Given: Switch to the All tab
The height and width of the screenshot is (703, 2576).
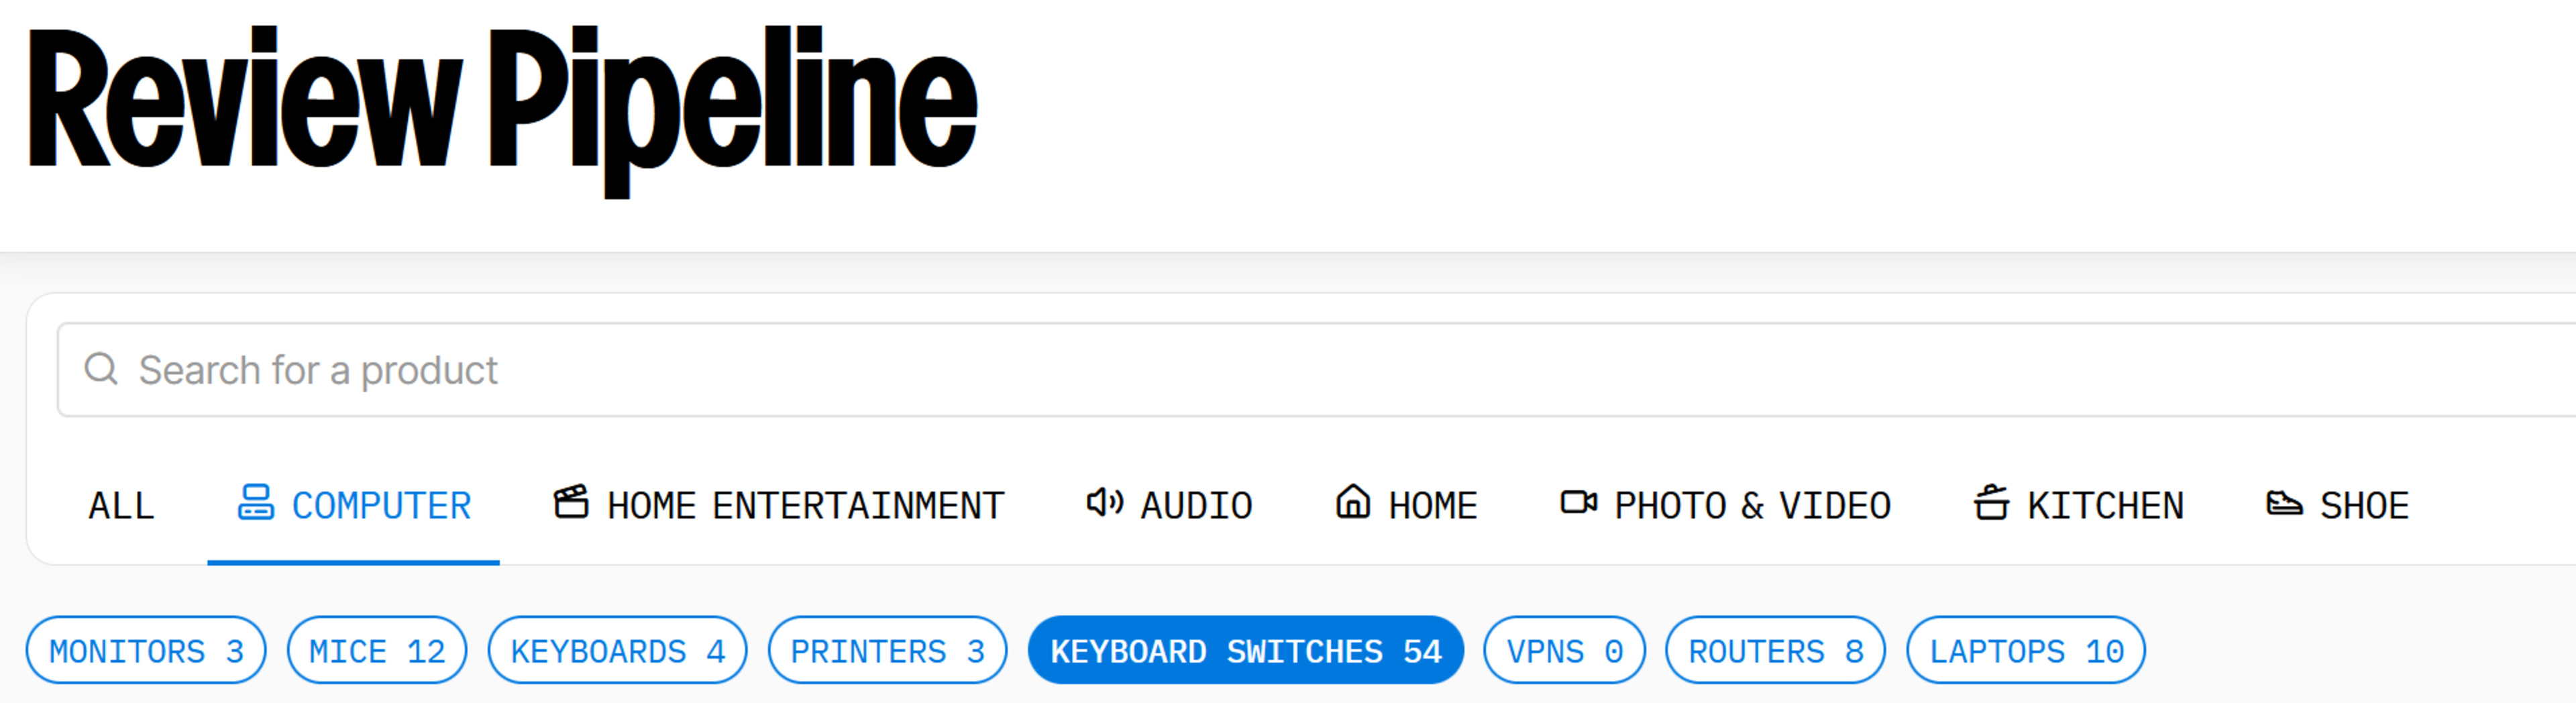Looking at the screenshot, I should pos(121,506).
